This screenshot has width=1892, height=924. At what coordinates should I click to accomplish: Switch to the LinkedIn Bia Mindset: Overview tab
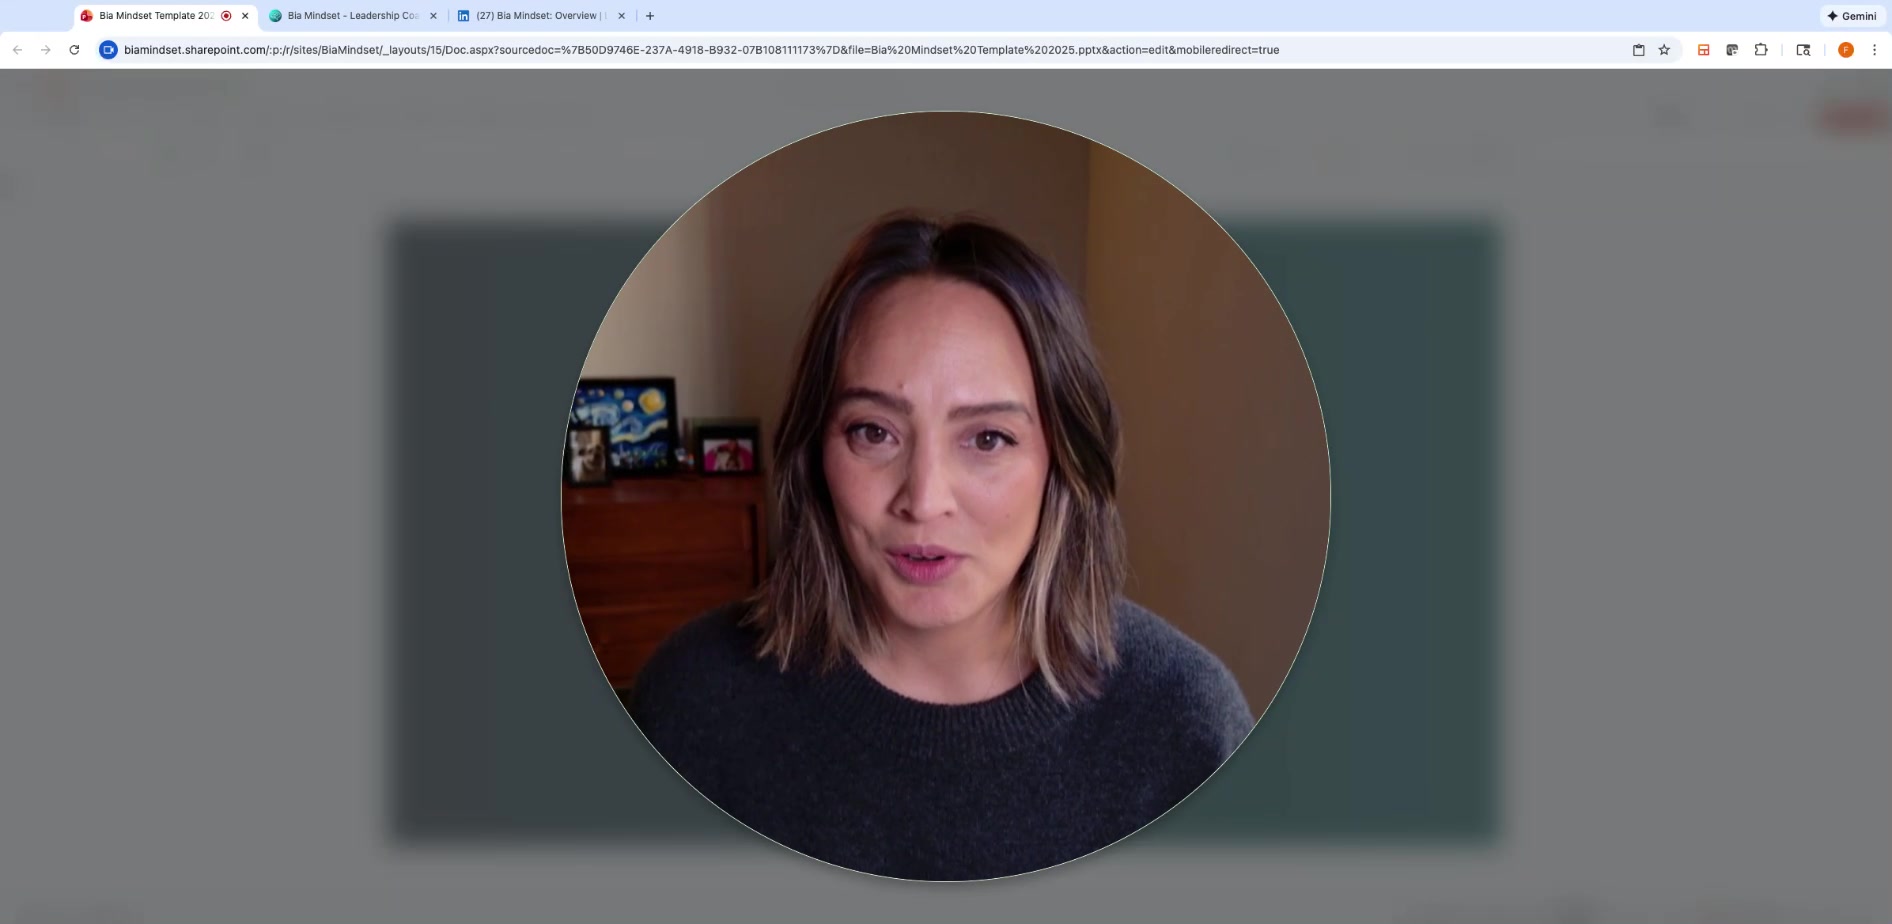pos(536,16)
